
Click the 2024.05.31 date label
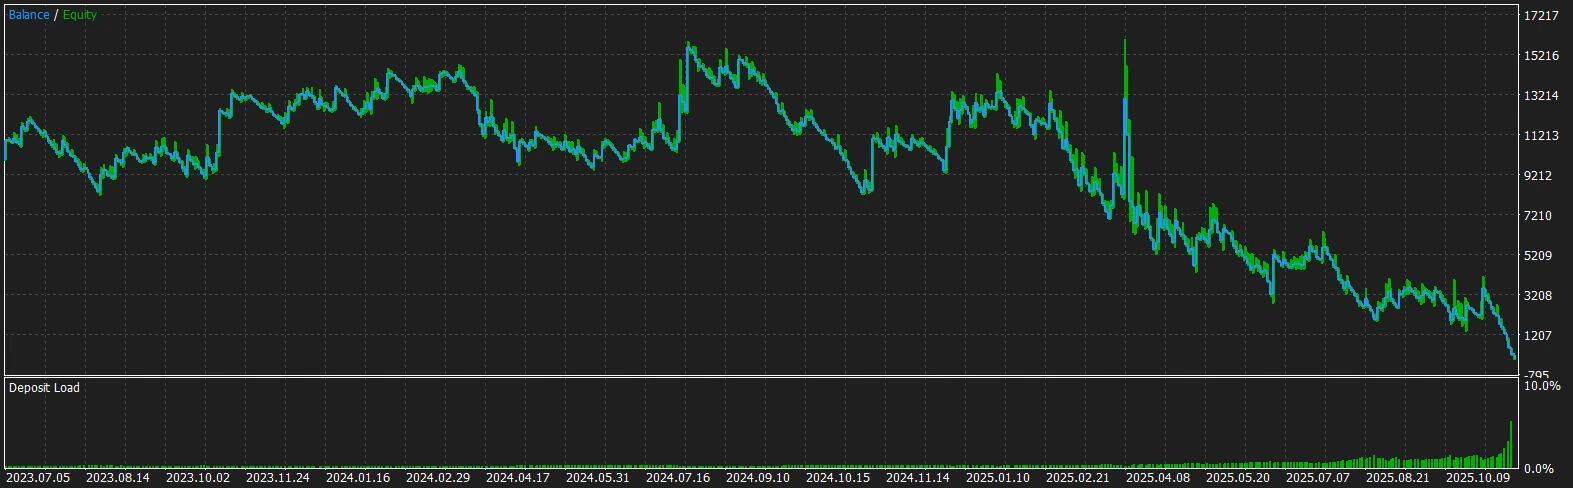[598, 478]
